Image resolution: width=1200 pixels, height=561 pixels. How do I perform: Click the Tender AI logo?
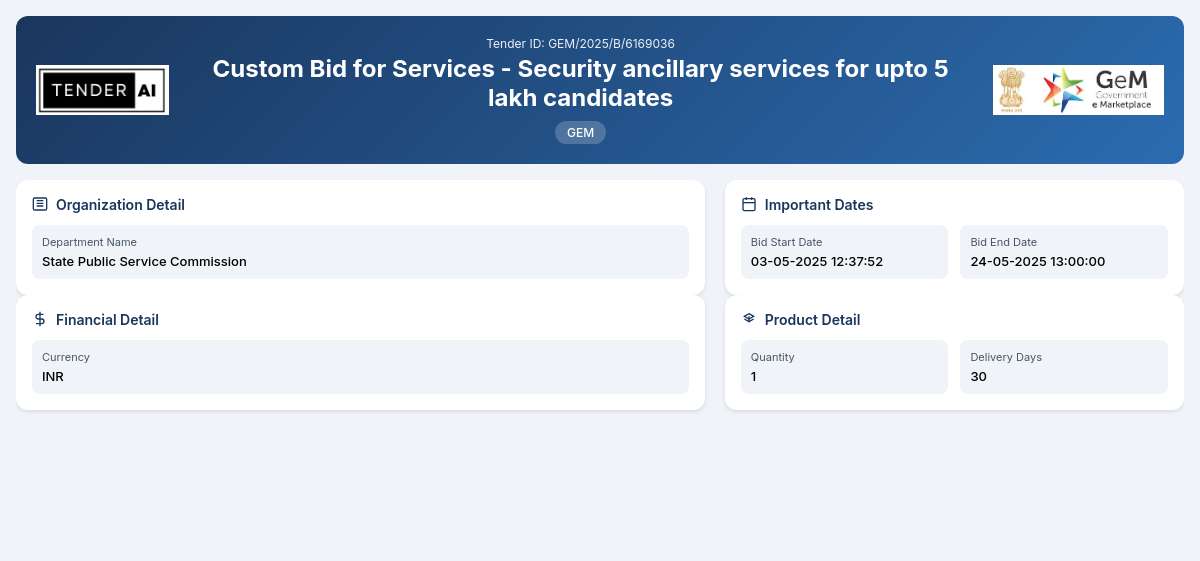tap(102, 90)
